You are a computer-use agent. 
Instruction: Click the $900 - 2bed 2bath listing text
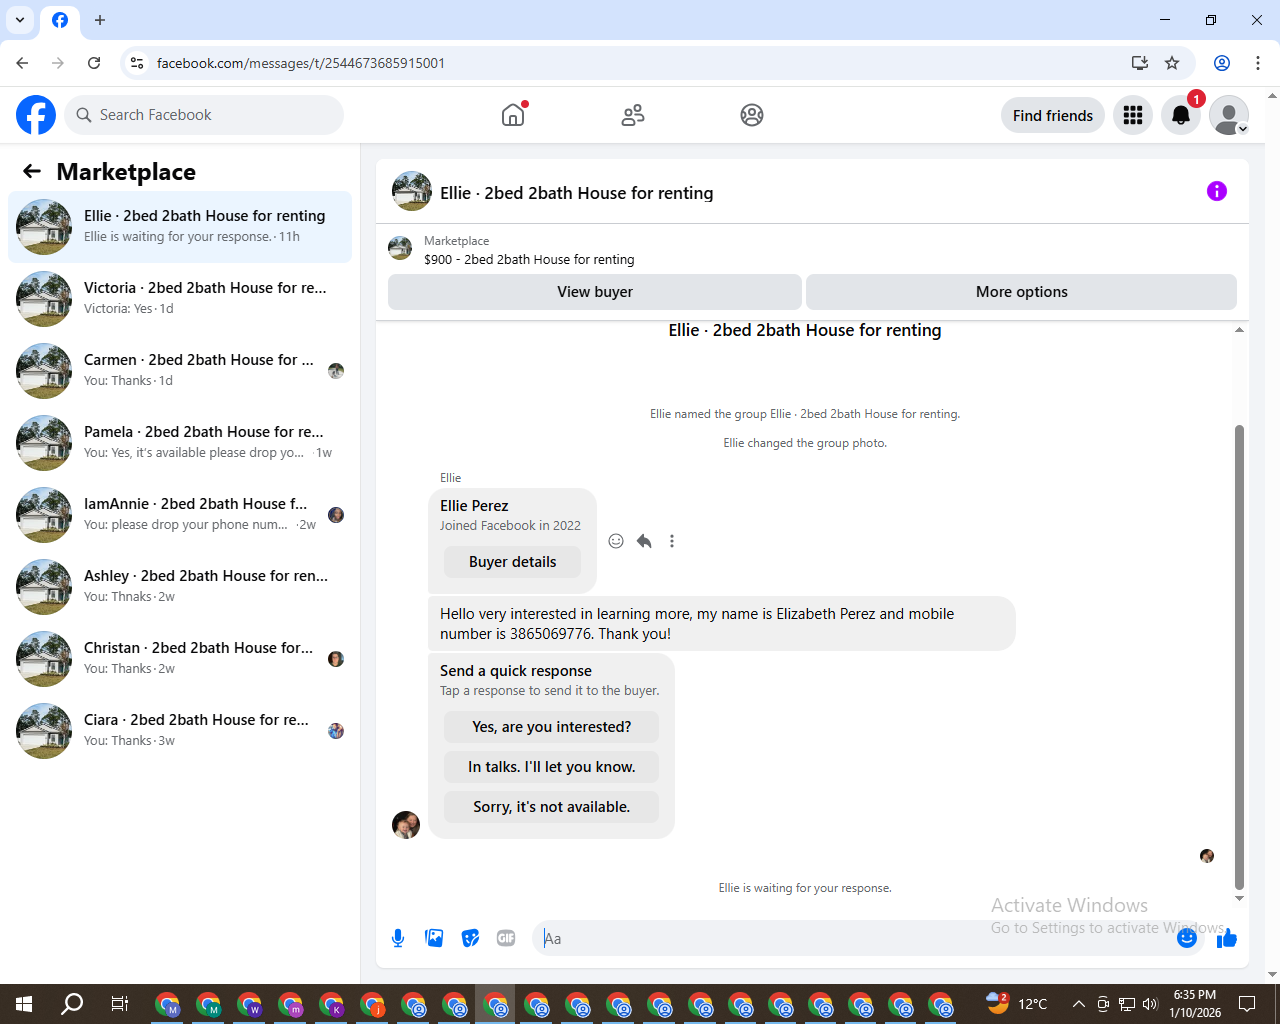(x=529, y=259)
